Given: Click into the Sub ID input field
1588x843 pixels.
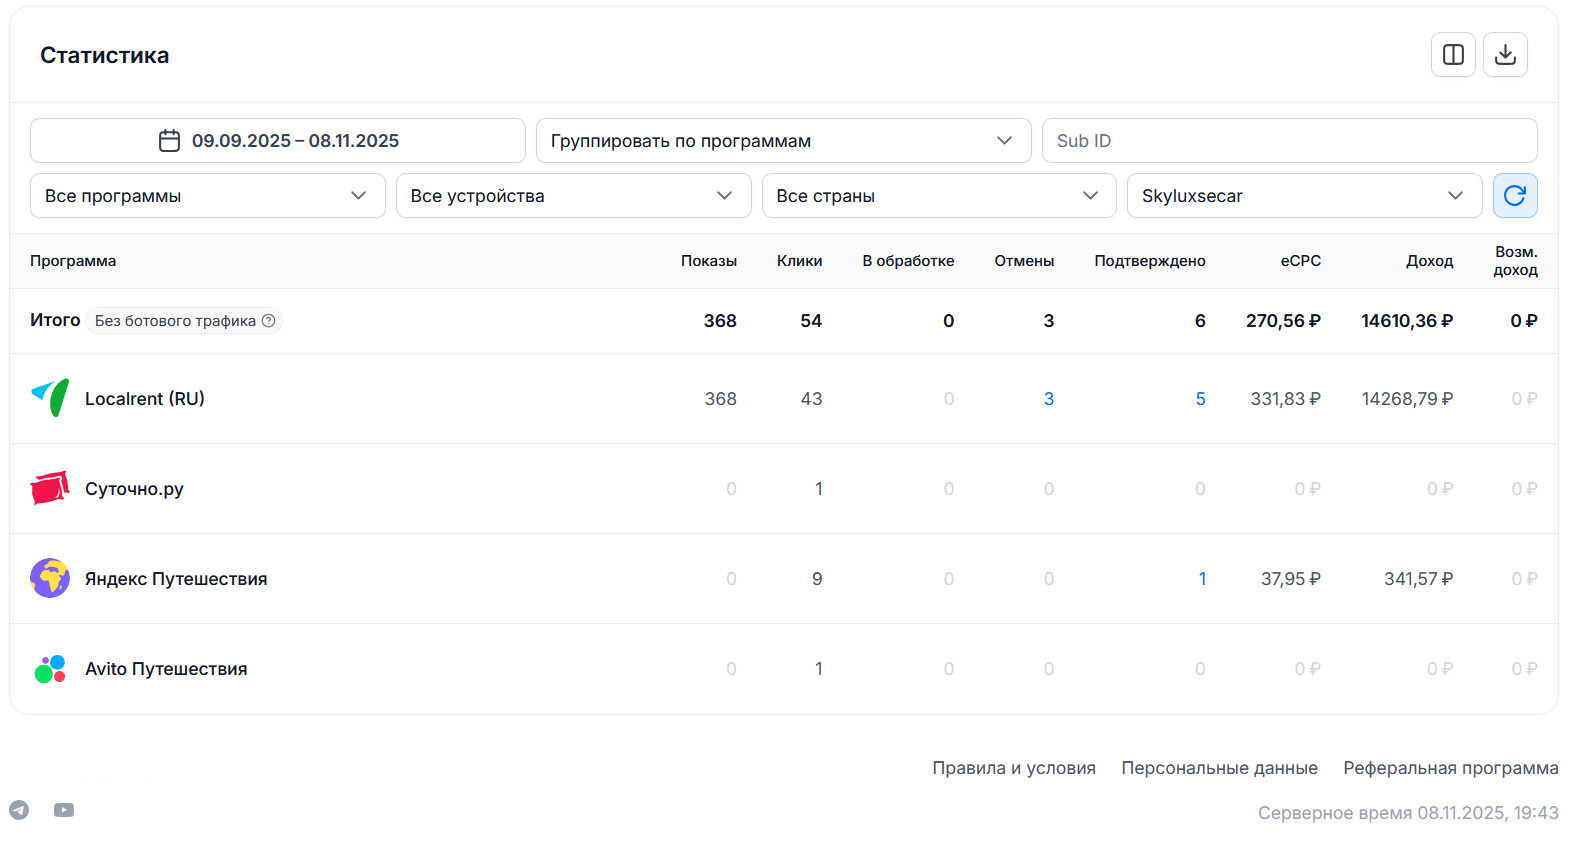Looking at the screenshot, I should (1289, 141).
